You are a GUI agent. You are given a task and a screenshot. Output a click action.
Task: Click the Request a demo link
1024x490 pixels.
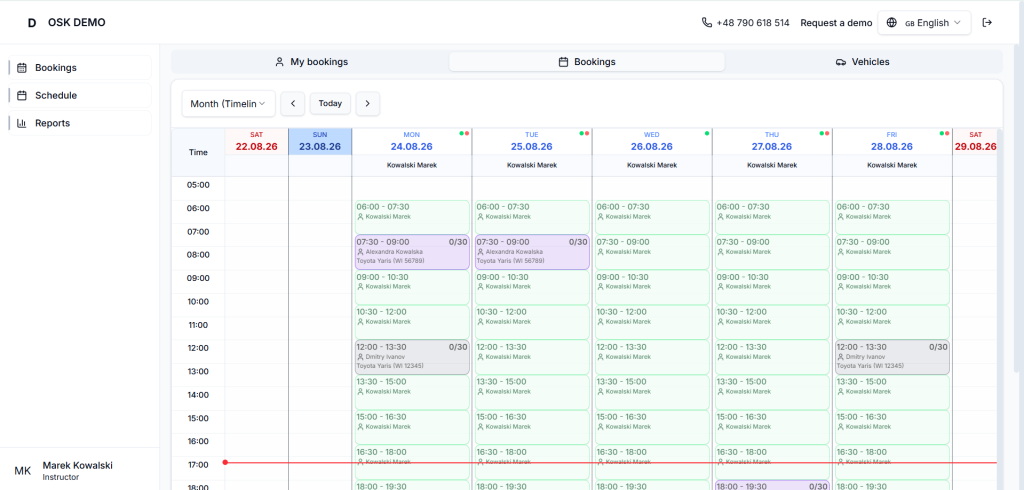point(836,22)
